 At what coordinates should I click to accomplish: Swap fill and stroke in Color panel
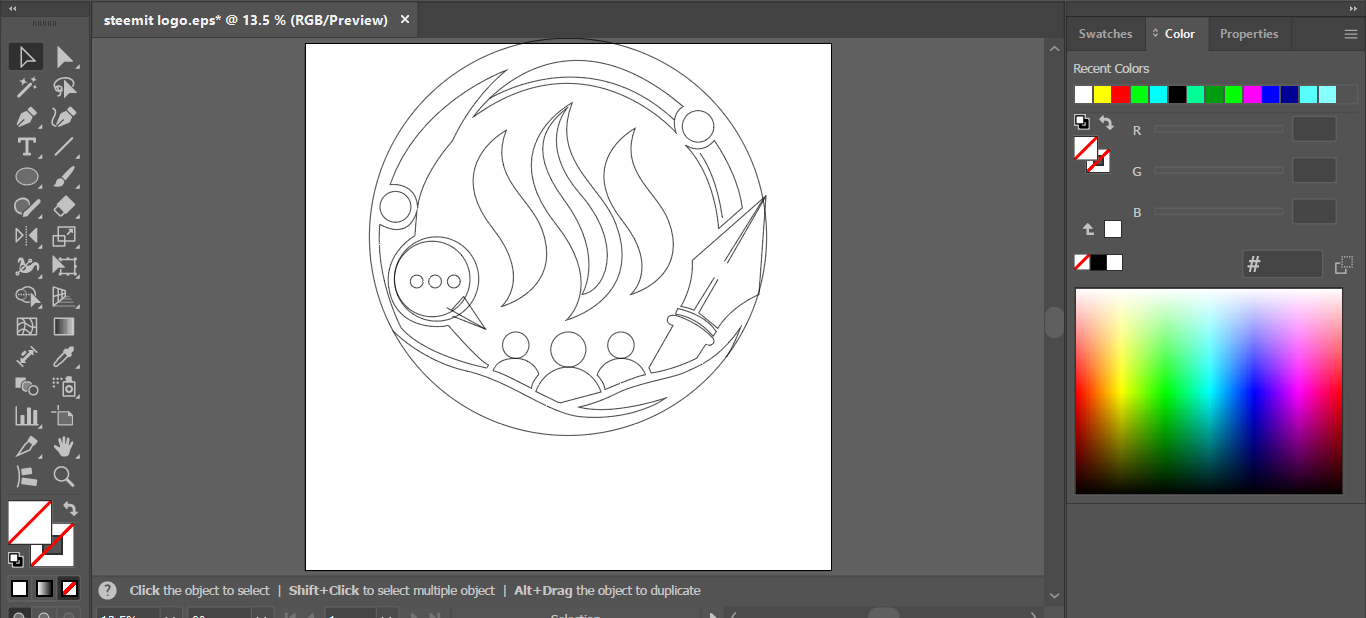(1107, 122)
